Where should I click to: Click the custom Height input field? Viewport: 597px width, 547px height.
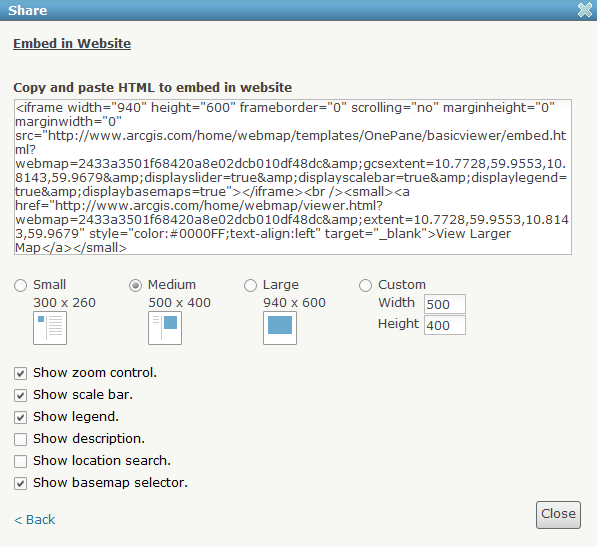point(445,325)
